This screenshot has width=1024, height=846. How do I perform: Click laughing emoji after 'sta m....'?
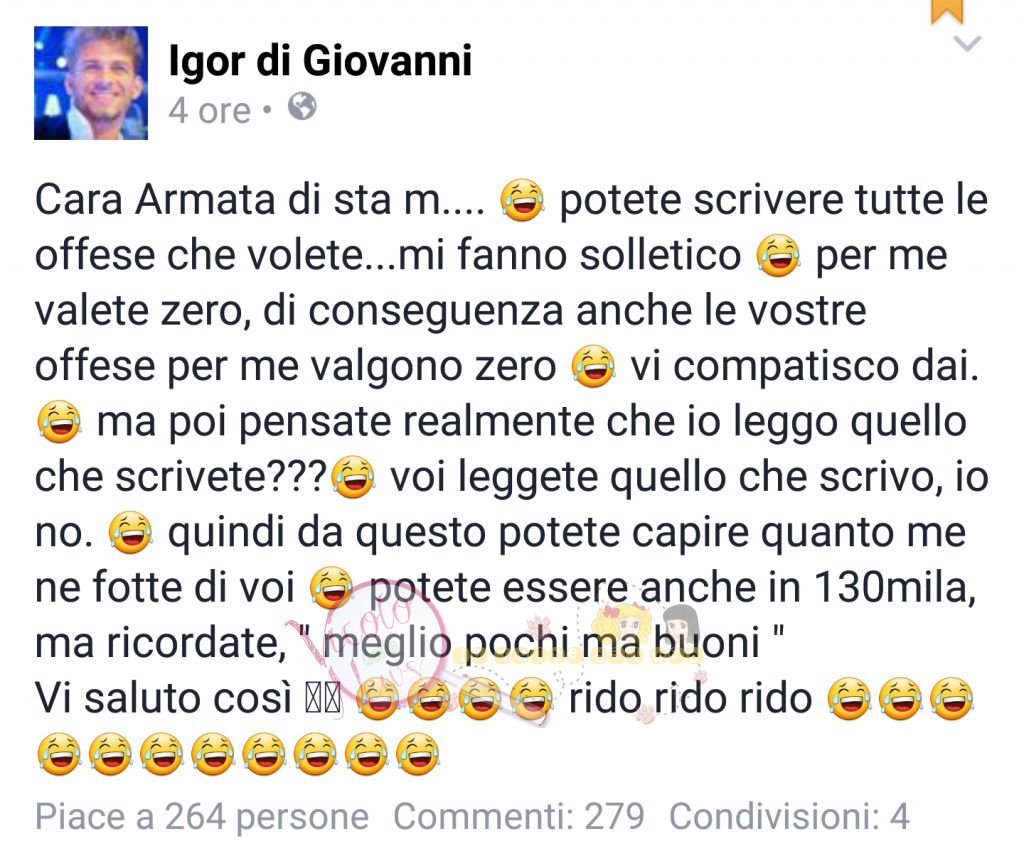522,201
